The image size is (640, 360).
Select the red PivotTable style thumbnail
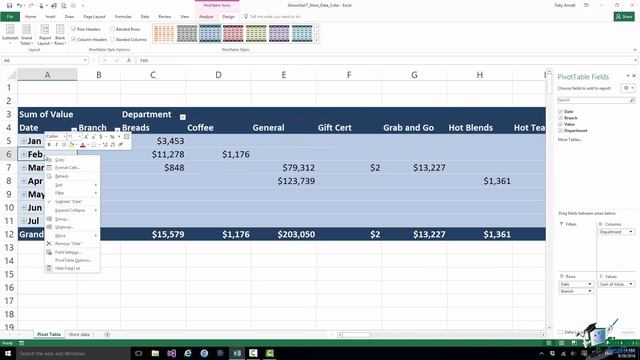click(x=233, y=33)
